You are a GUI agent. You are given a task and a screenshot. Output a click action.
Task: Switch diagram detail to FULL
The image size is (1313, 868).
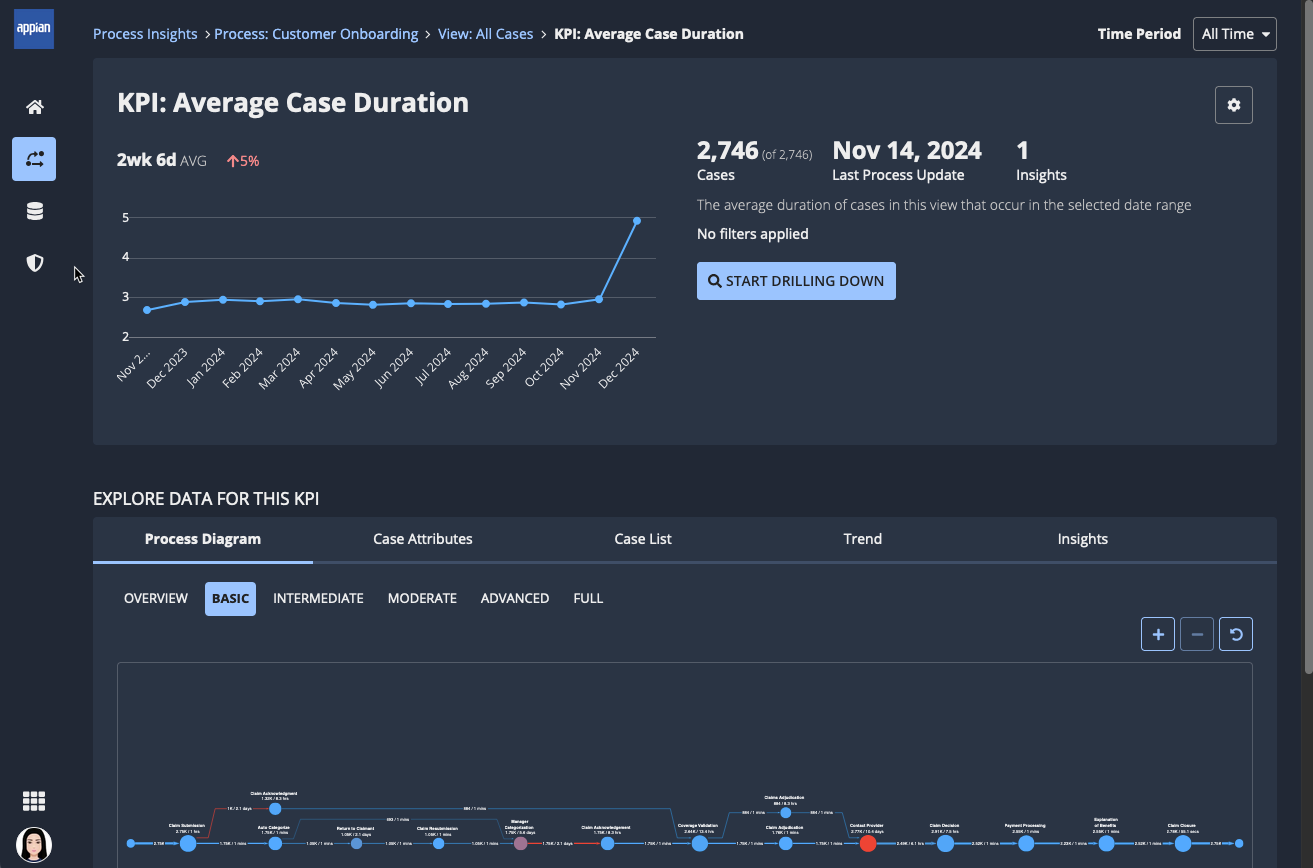(588, 598)
